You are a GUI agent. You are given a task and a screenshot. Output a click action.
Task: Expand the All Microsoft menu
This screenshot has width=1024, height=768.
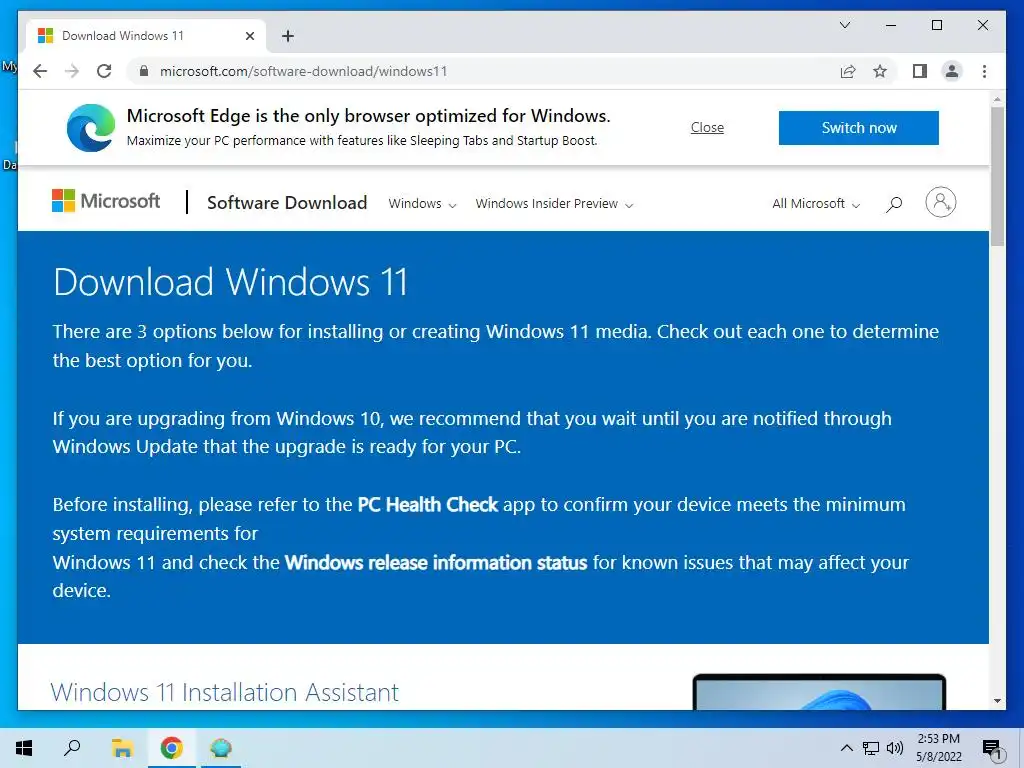pyautogui.click(x=816, y=204)
